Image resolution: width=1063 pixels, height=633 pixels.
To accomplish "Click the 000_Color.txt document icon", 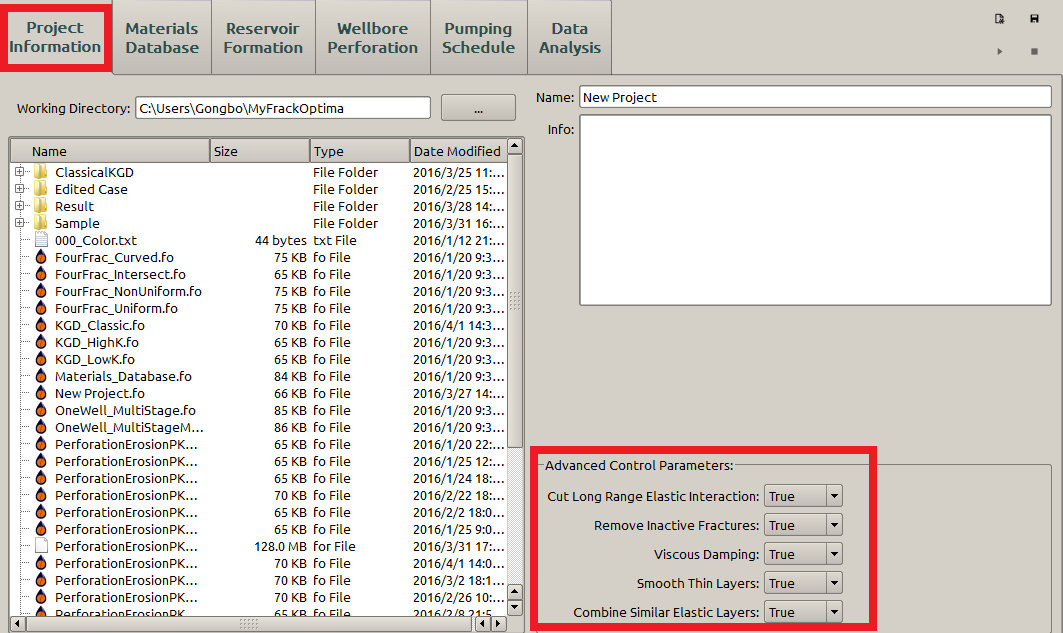I will (x=41, y=240).
